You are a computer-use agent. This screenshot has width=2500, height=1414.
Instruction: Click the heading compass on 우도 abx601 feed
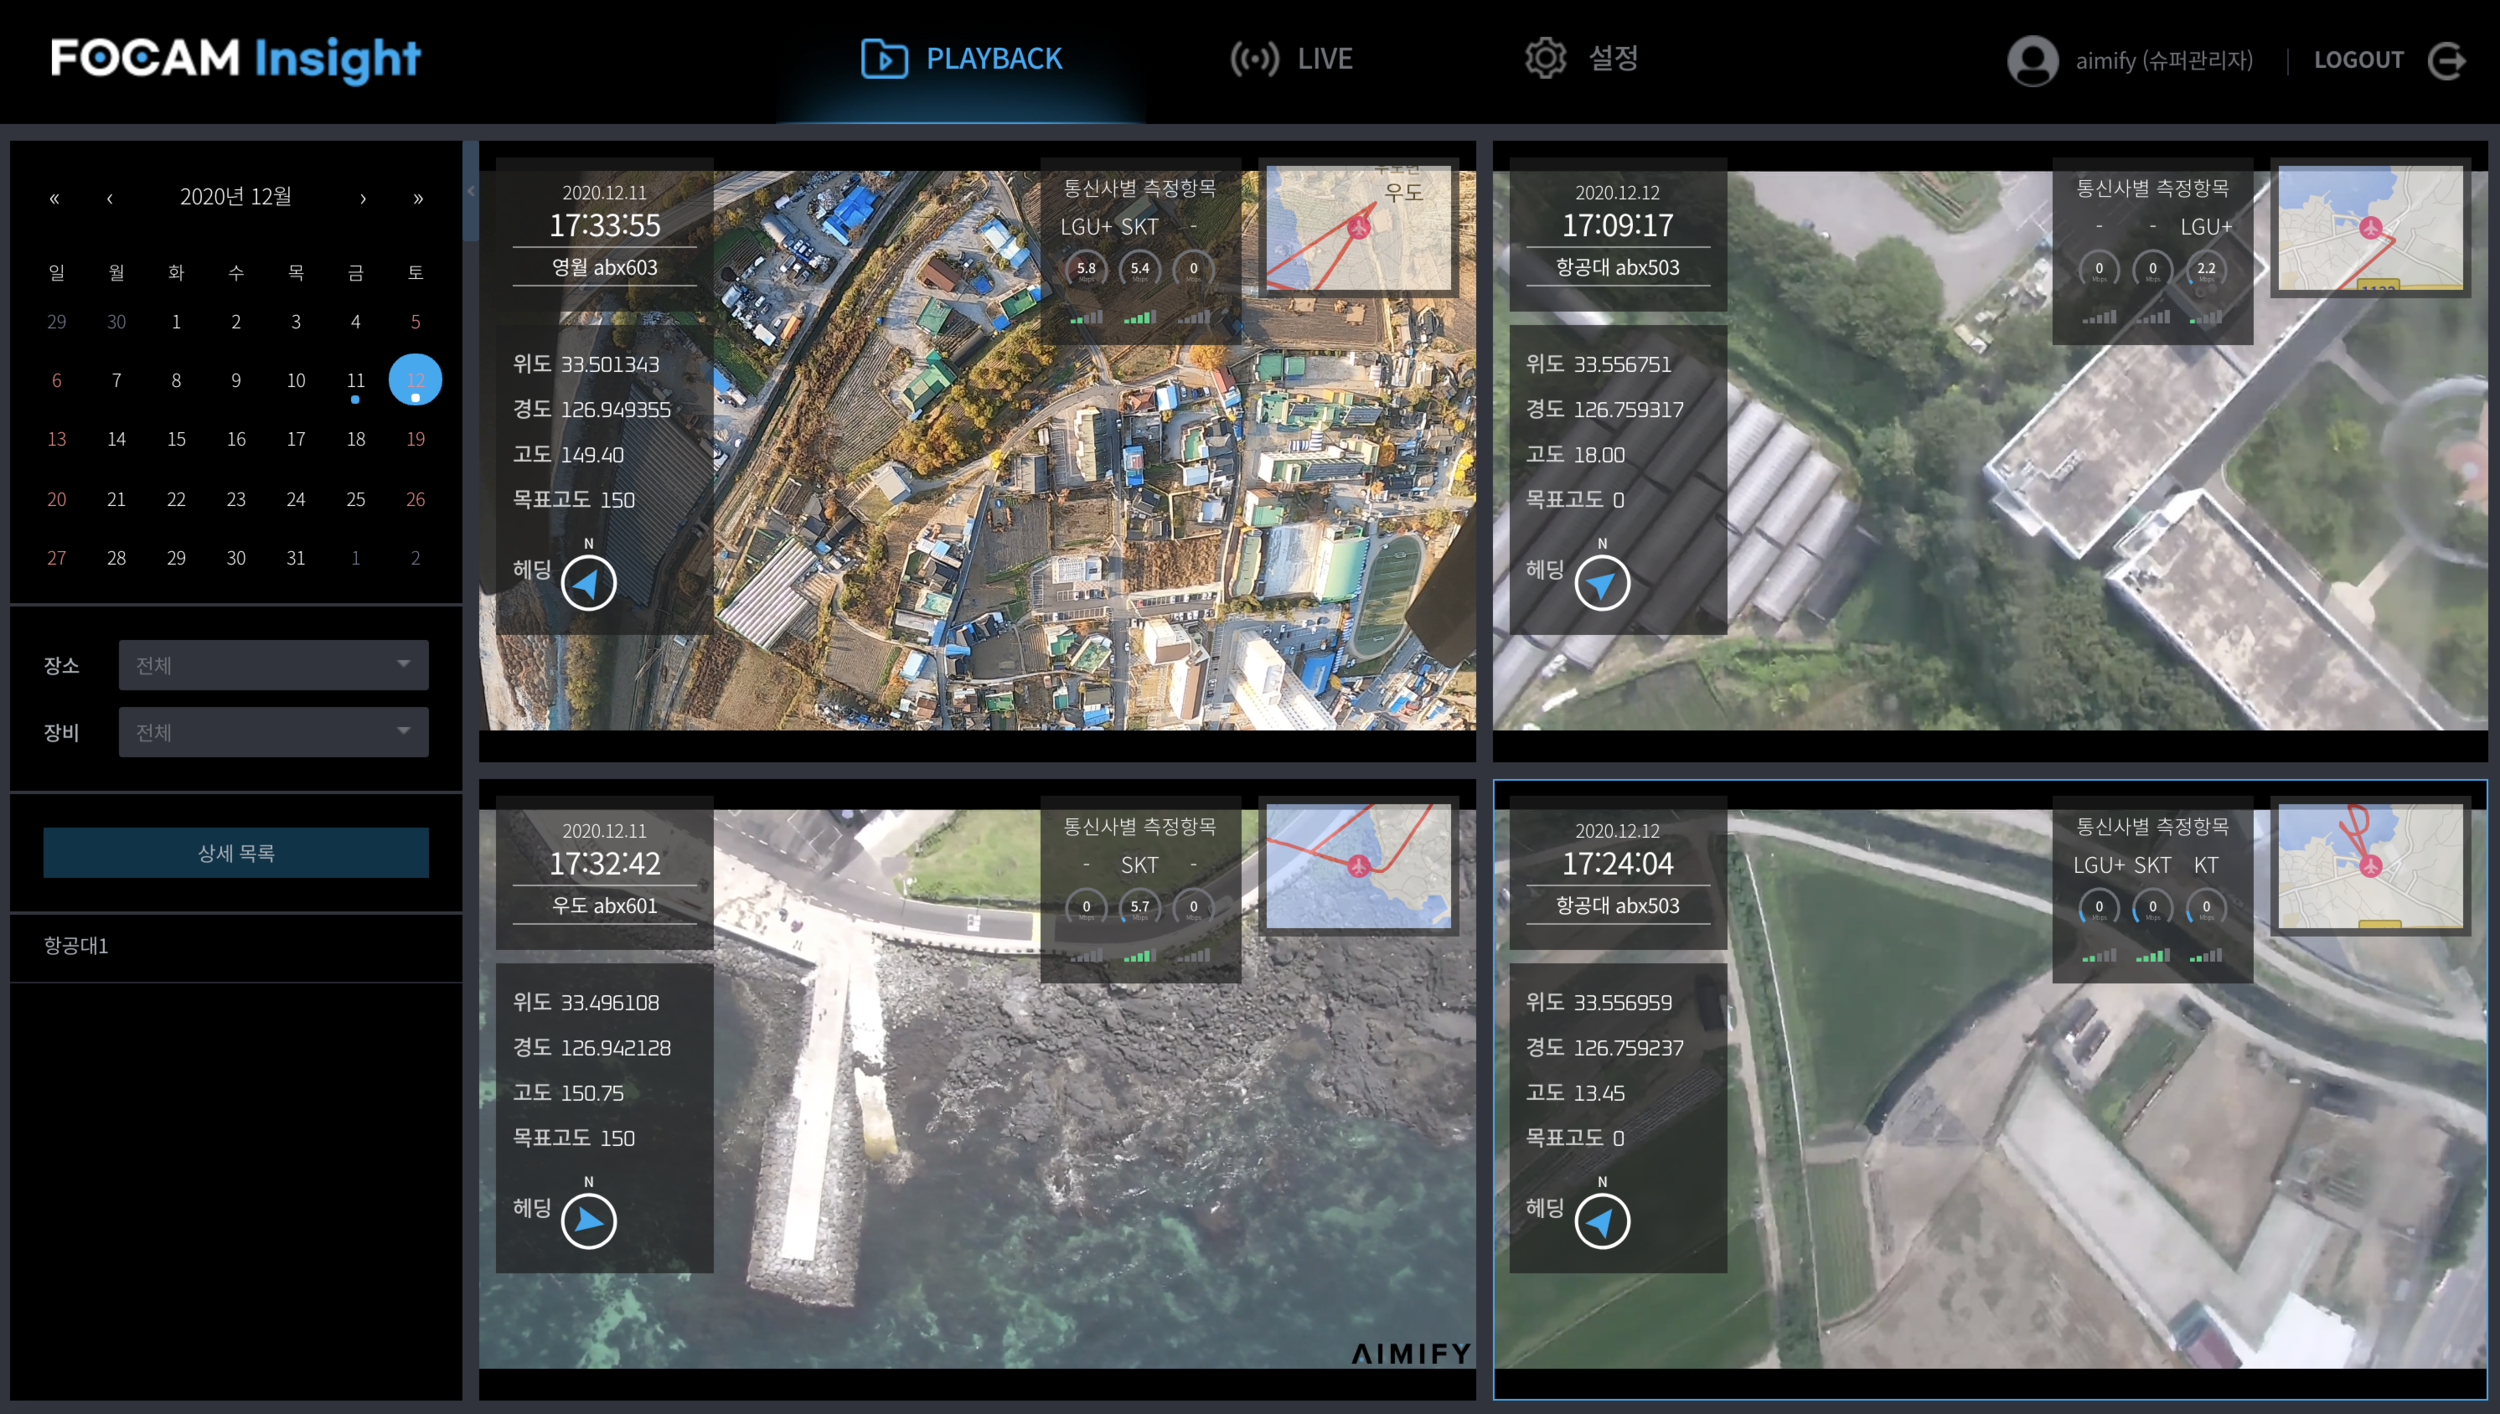(x=588, y=1220)
